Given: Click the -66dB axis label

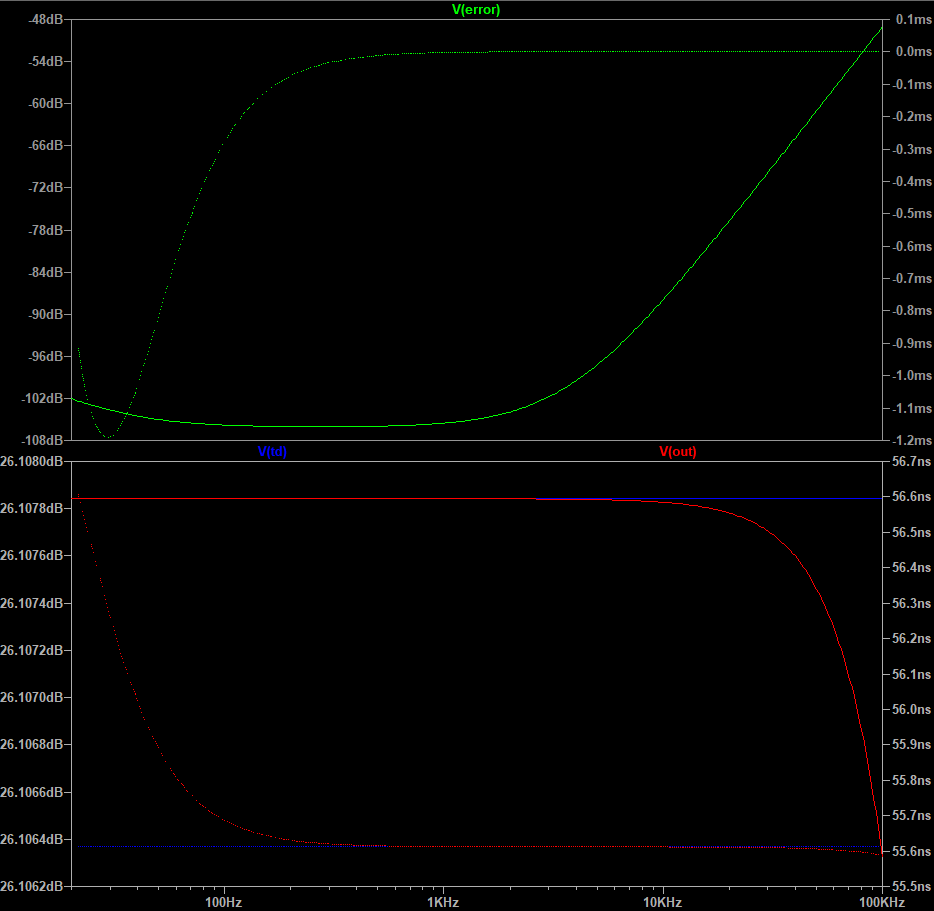Looking at the screenshot, I should click(45, 145).
